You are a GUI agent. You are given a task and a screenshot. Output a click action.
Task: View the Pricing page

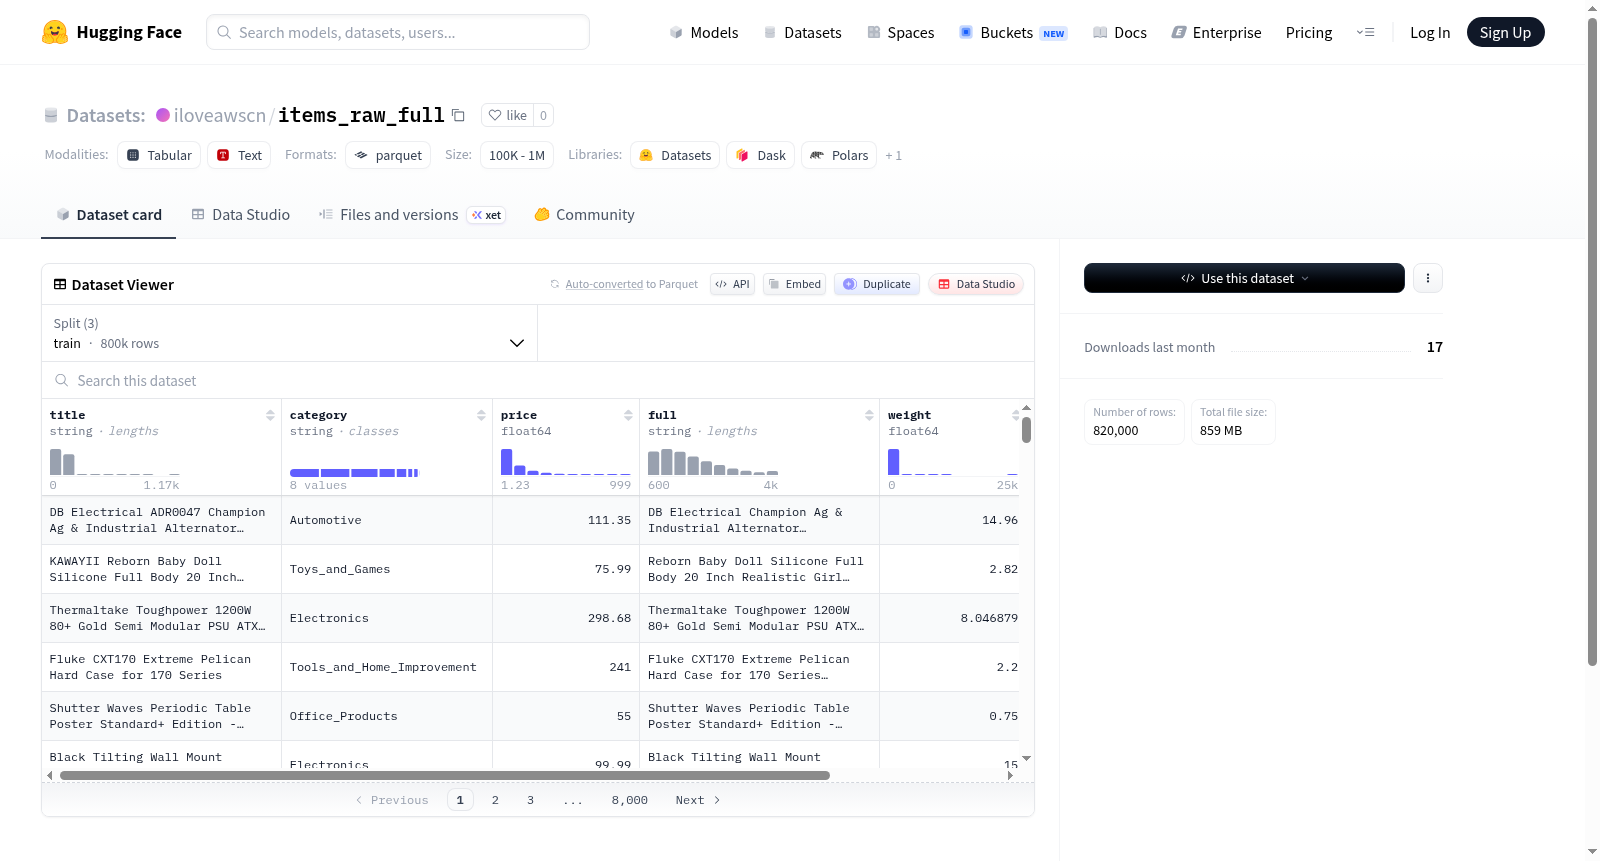pos(1309,32)
